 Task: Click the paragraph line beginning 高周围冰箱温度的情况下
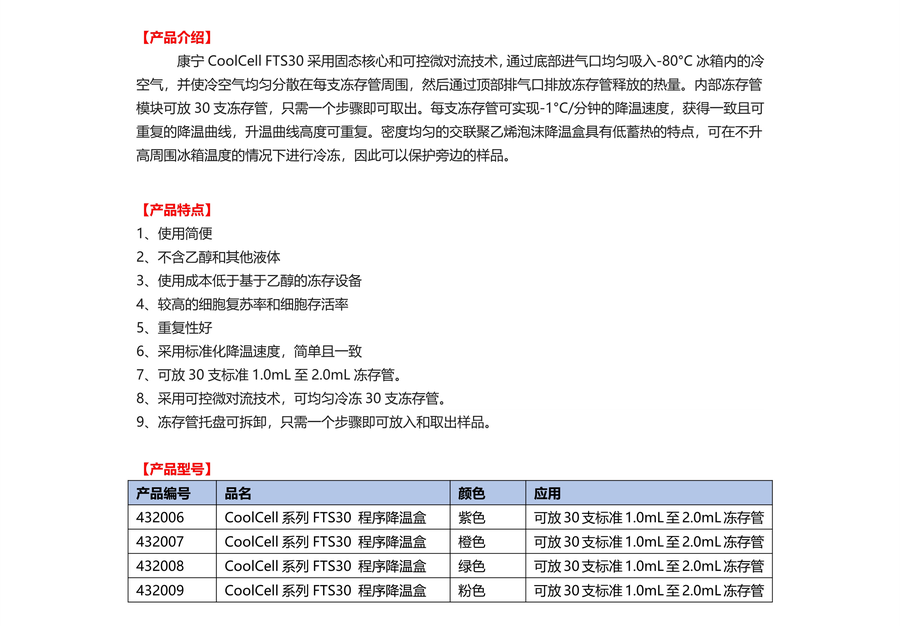click(x=324, y=155)
